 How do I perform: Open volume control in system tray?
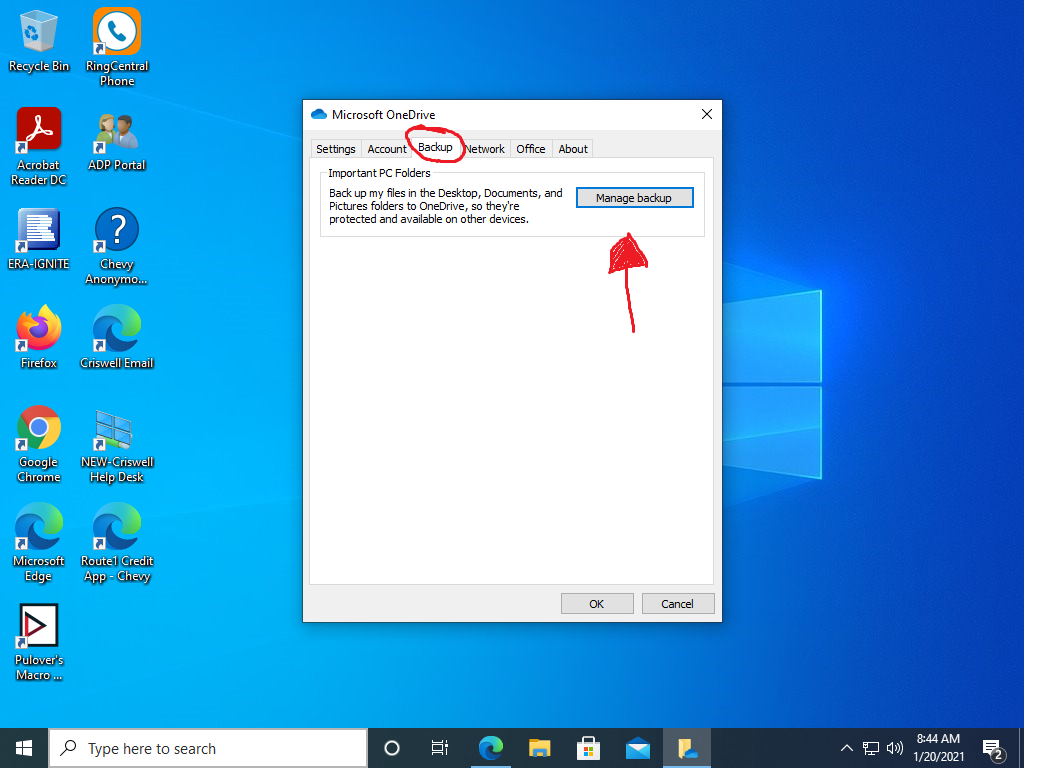(x=894, y=749)
